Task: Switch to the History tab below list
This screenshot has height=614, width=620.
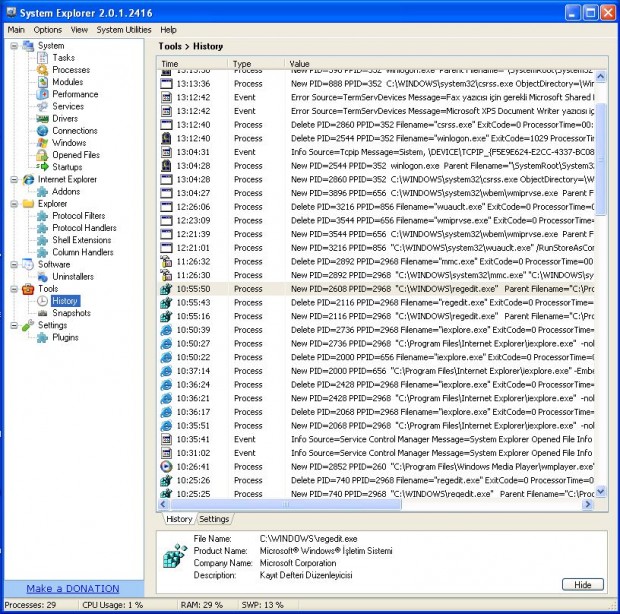Action: (179, 519)
